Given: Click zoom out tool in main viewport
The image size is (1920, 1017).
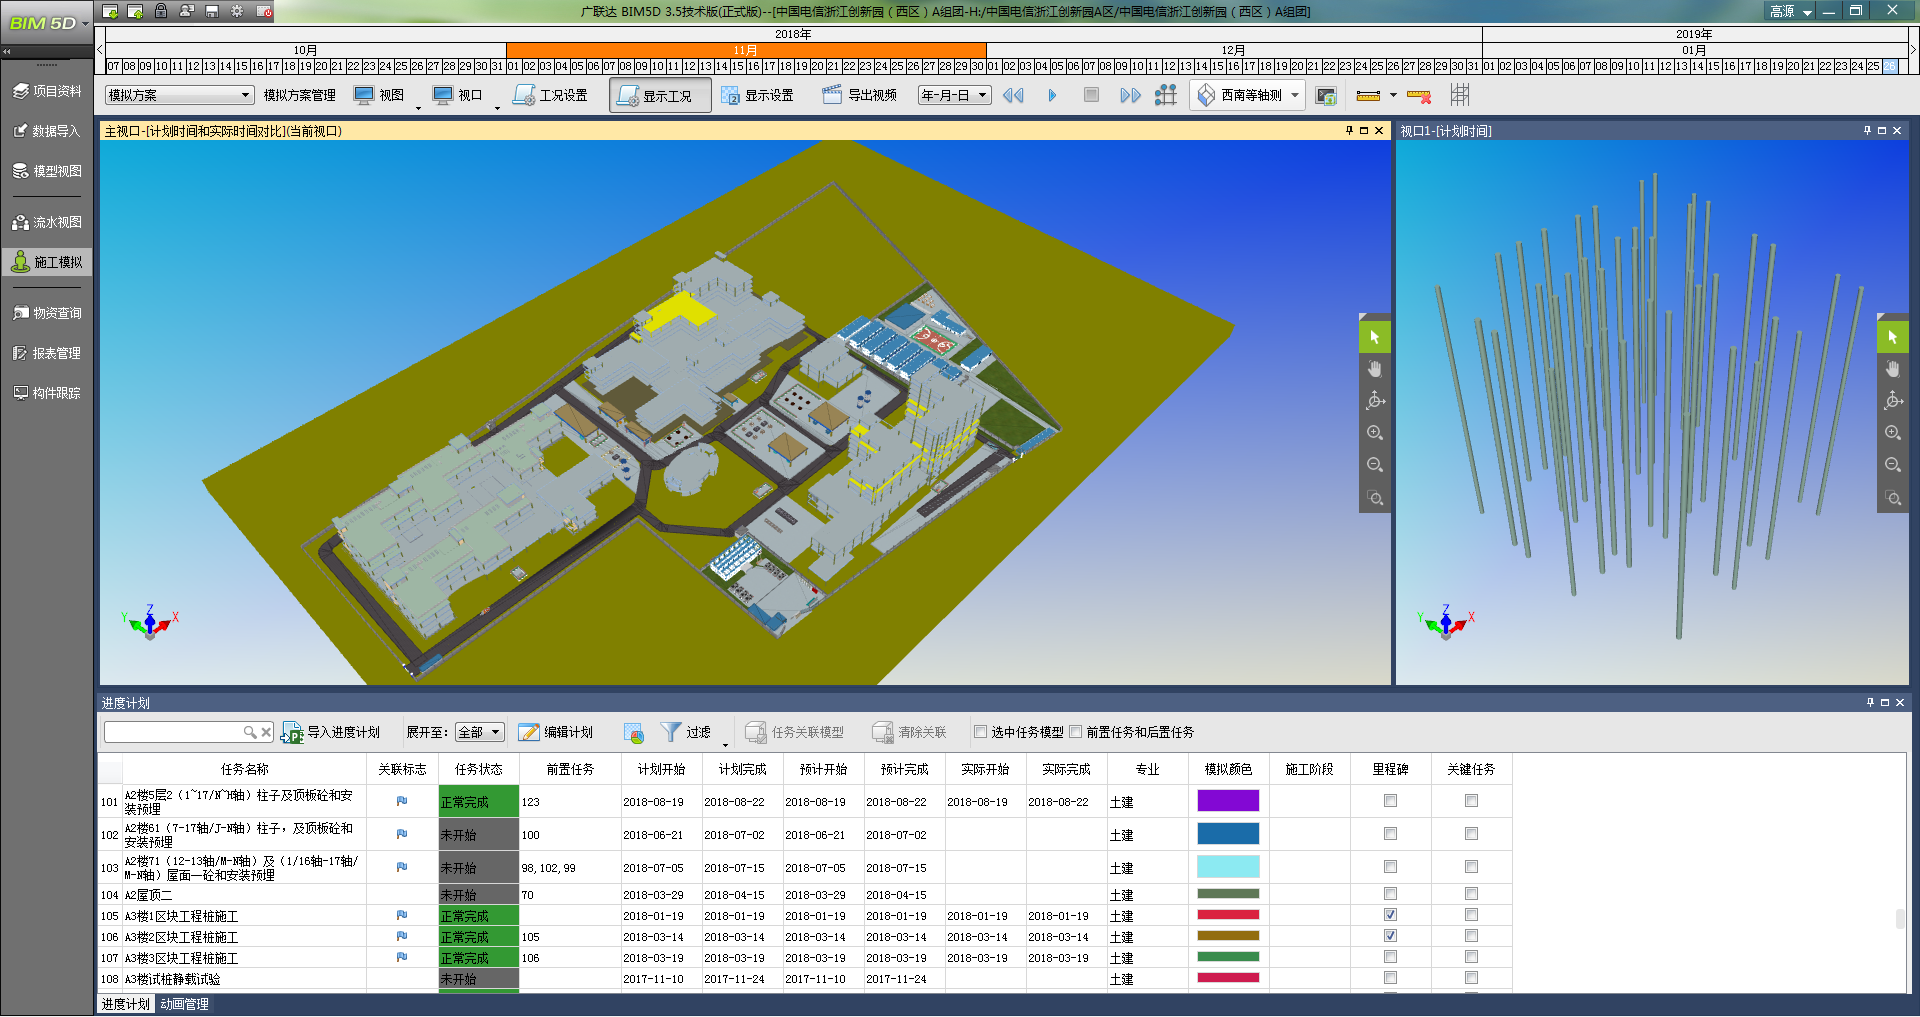Looking at the screenshot, I should pyautogui.click(x=1375, y=465).
